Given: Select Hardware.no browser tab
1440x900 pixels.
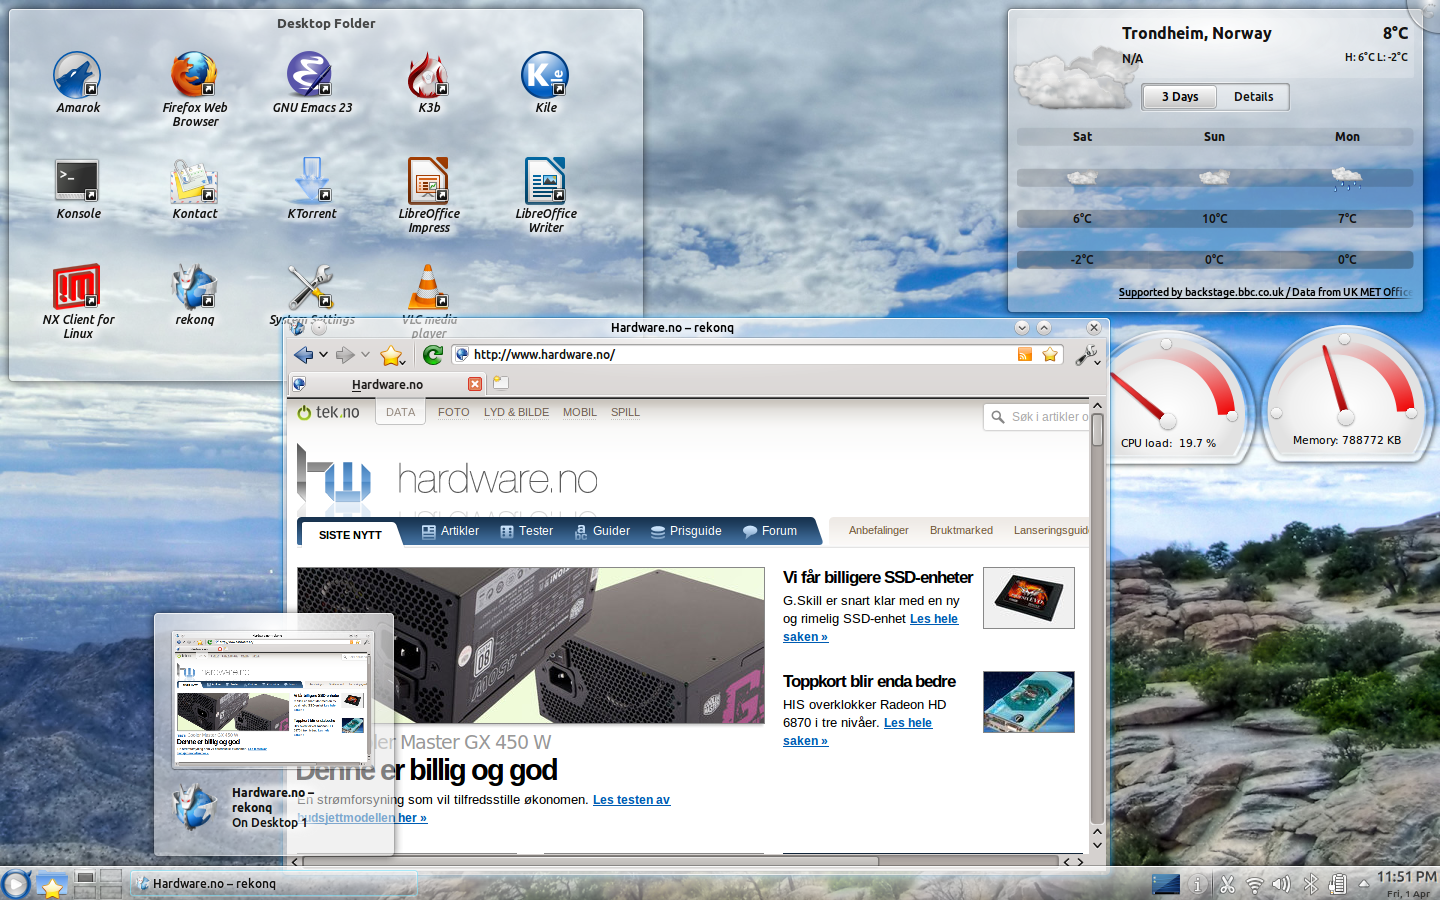Looking at the screenshot, I should [x=387, y=384].
